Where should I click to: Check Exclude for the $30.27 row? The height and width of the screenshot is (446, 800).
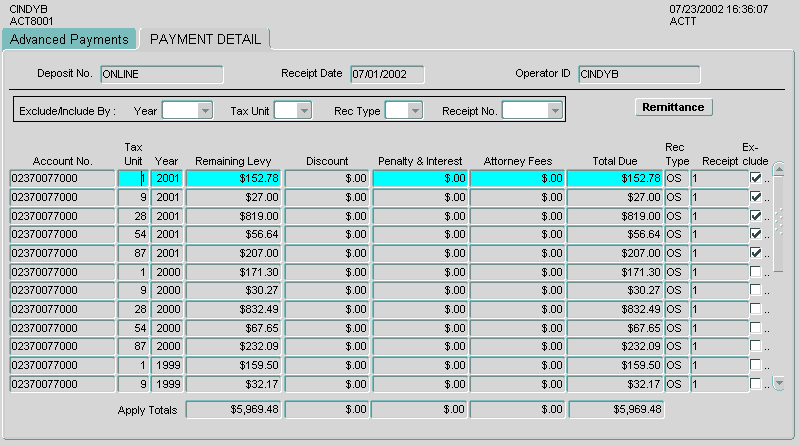click(x=756, y=290)
